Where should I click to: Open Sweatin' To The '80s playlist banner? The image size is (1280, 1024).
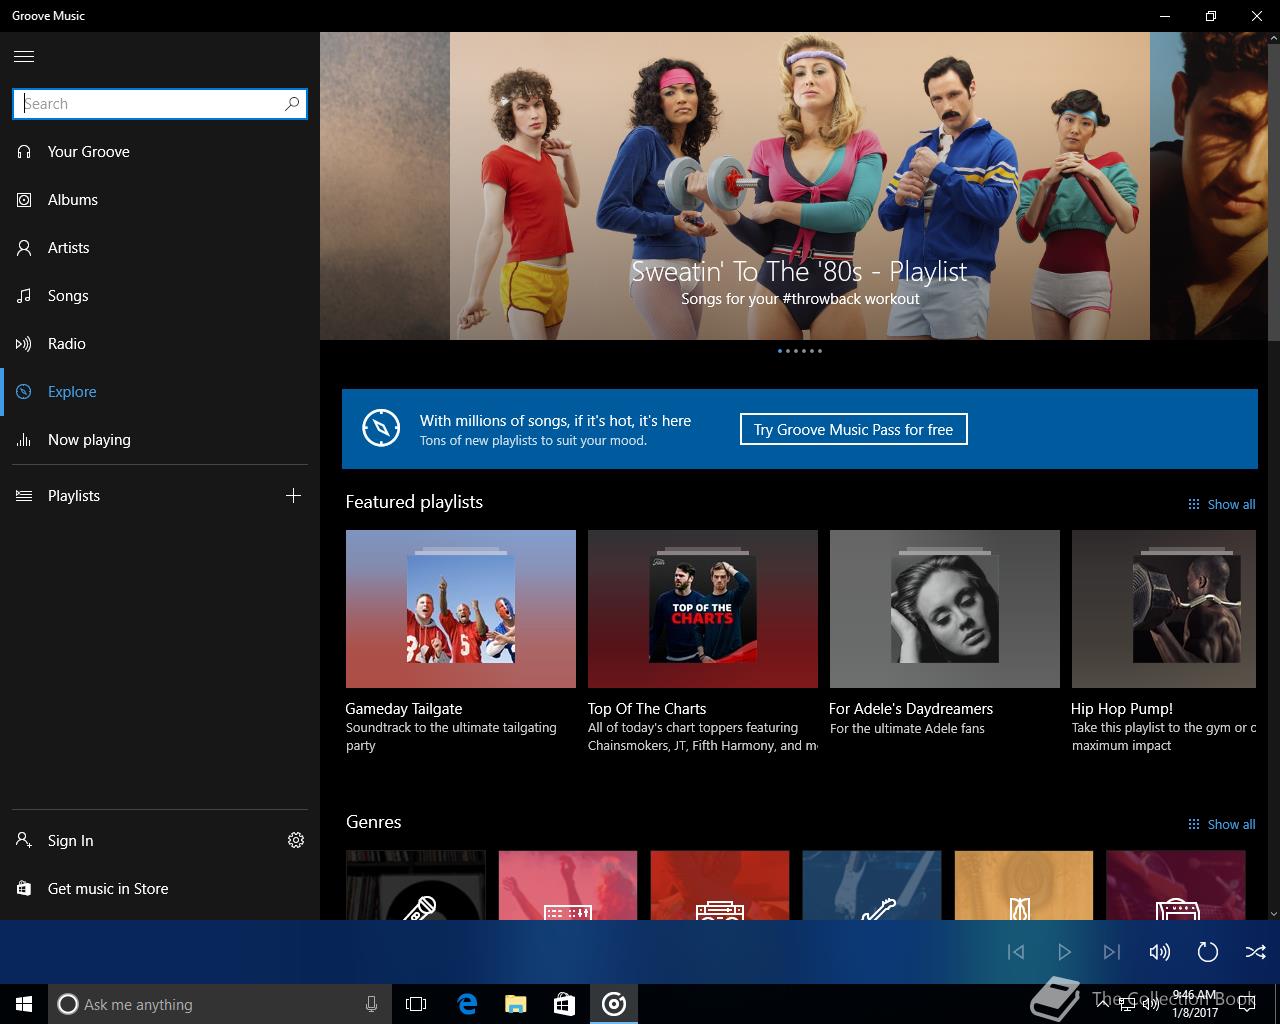[x=800, y=186]
